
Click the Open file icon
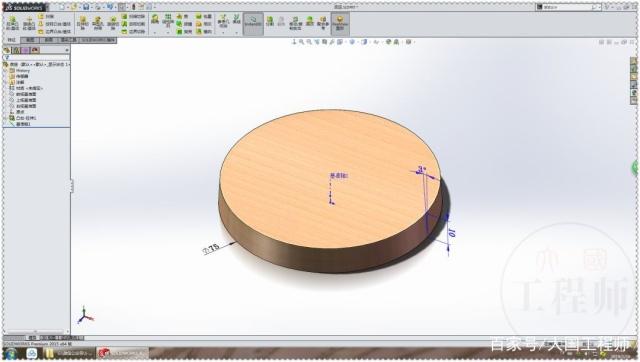click(x=74, y=7)
